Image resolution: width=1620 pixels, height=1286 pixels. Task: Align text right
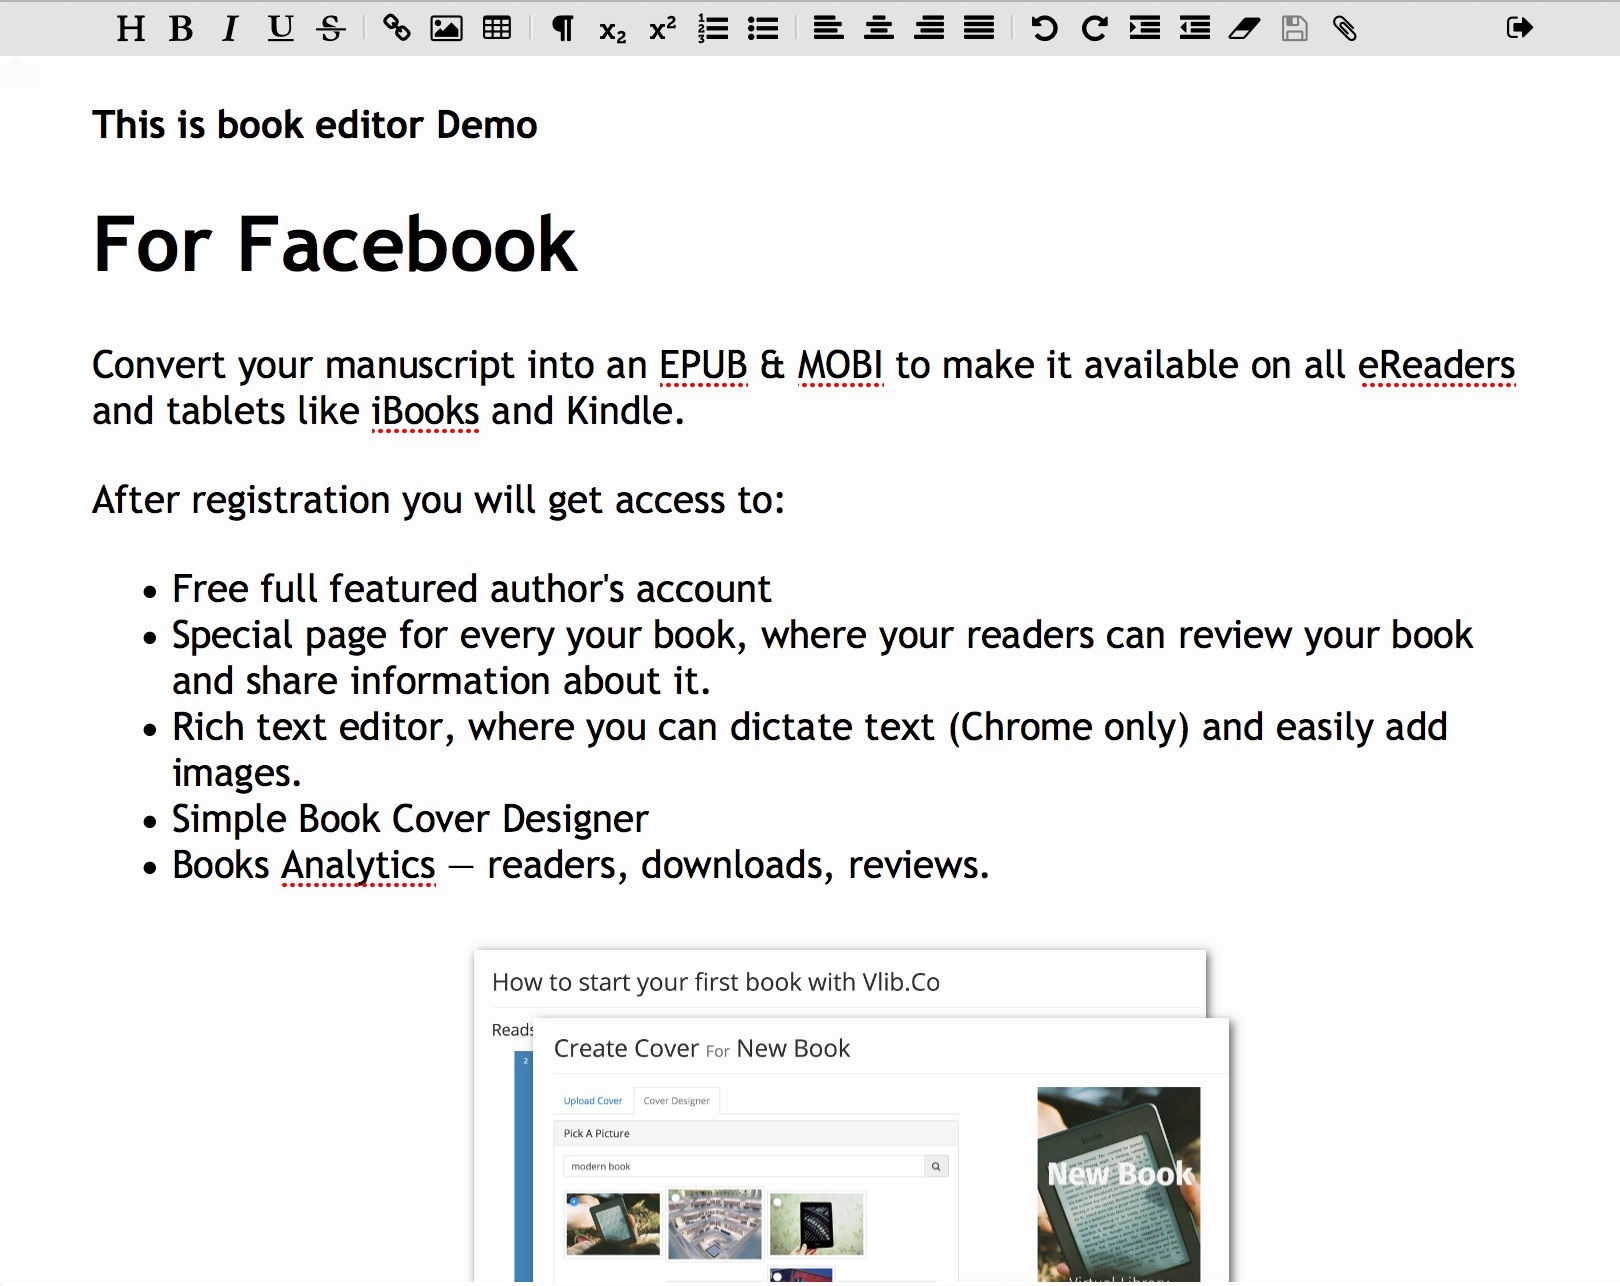[929, 28]
